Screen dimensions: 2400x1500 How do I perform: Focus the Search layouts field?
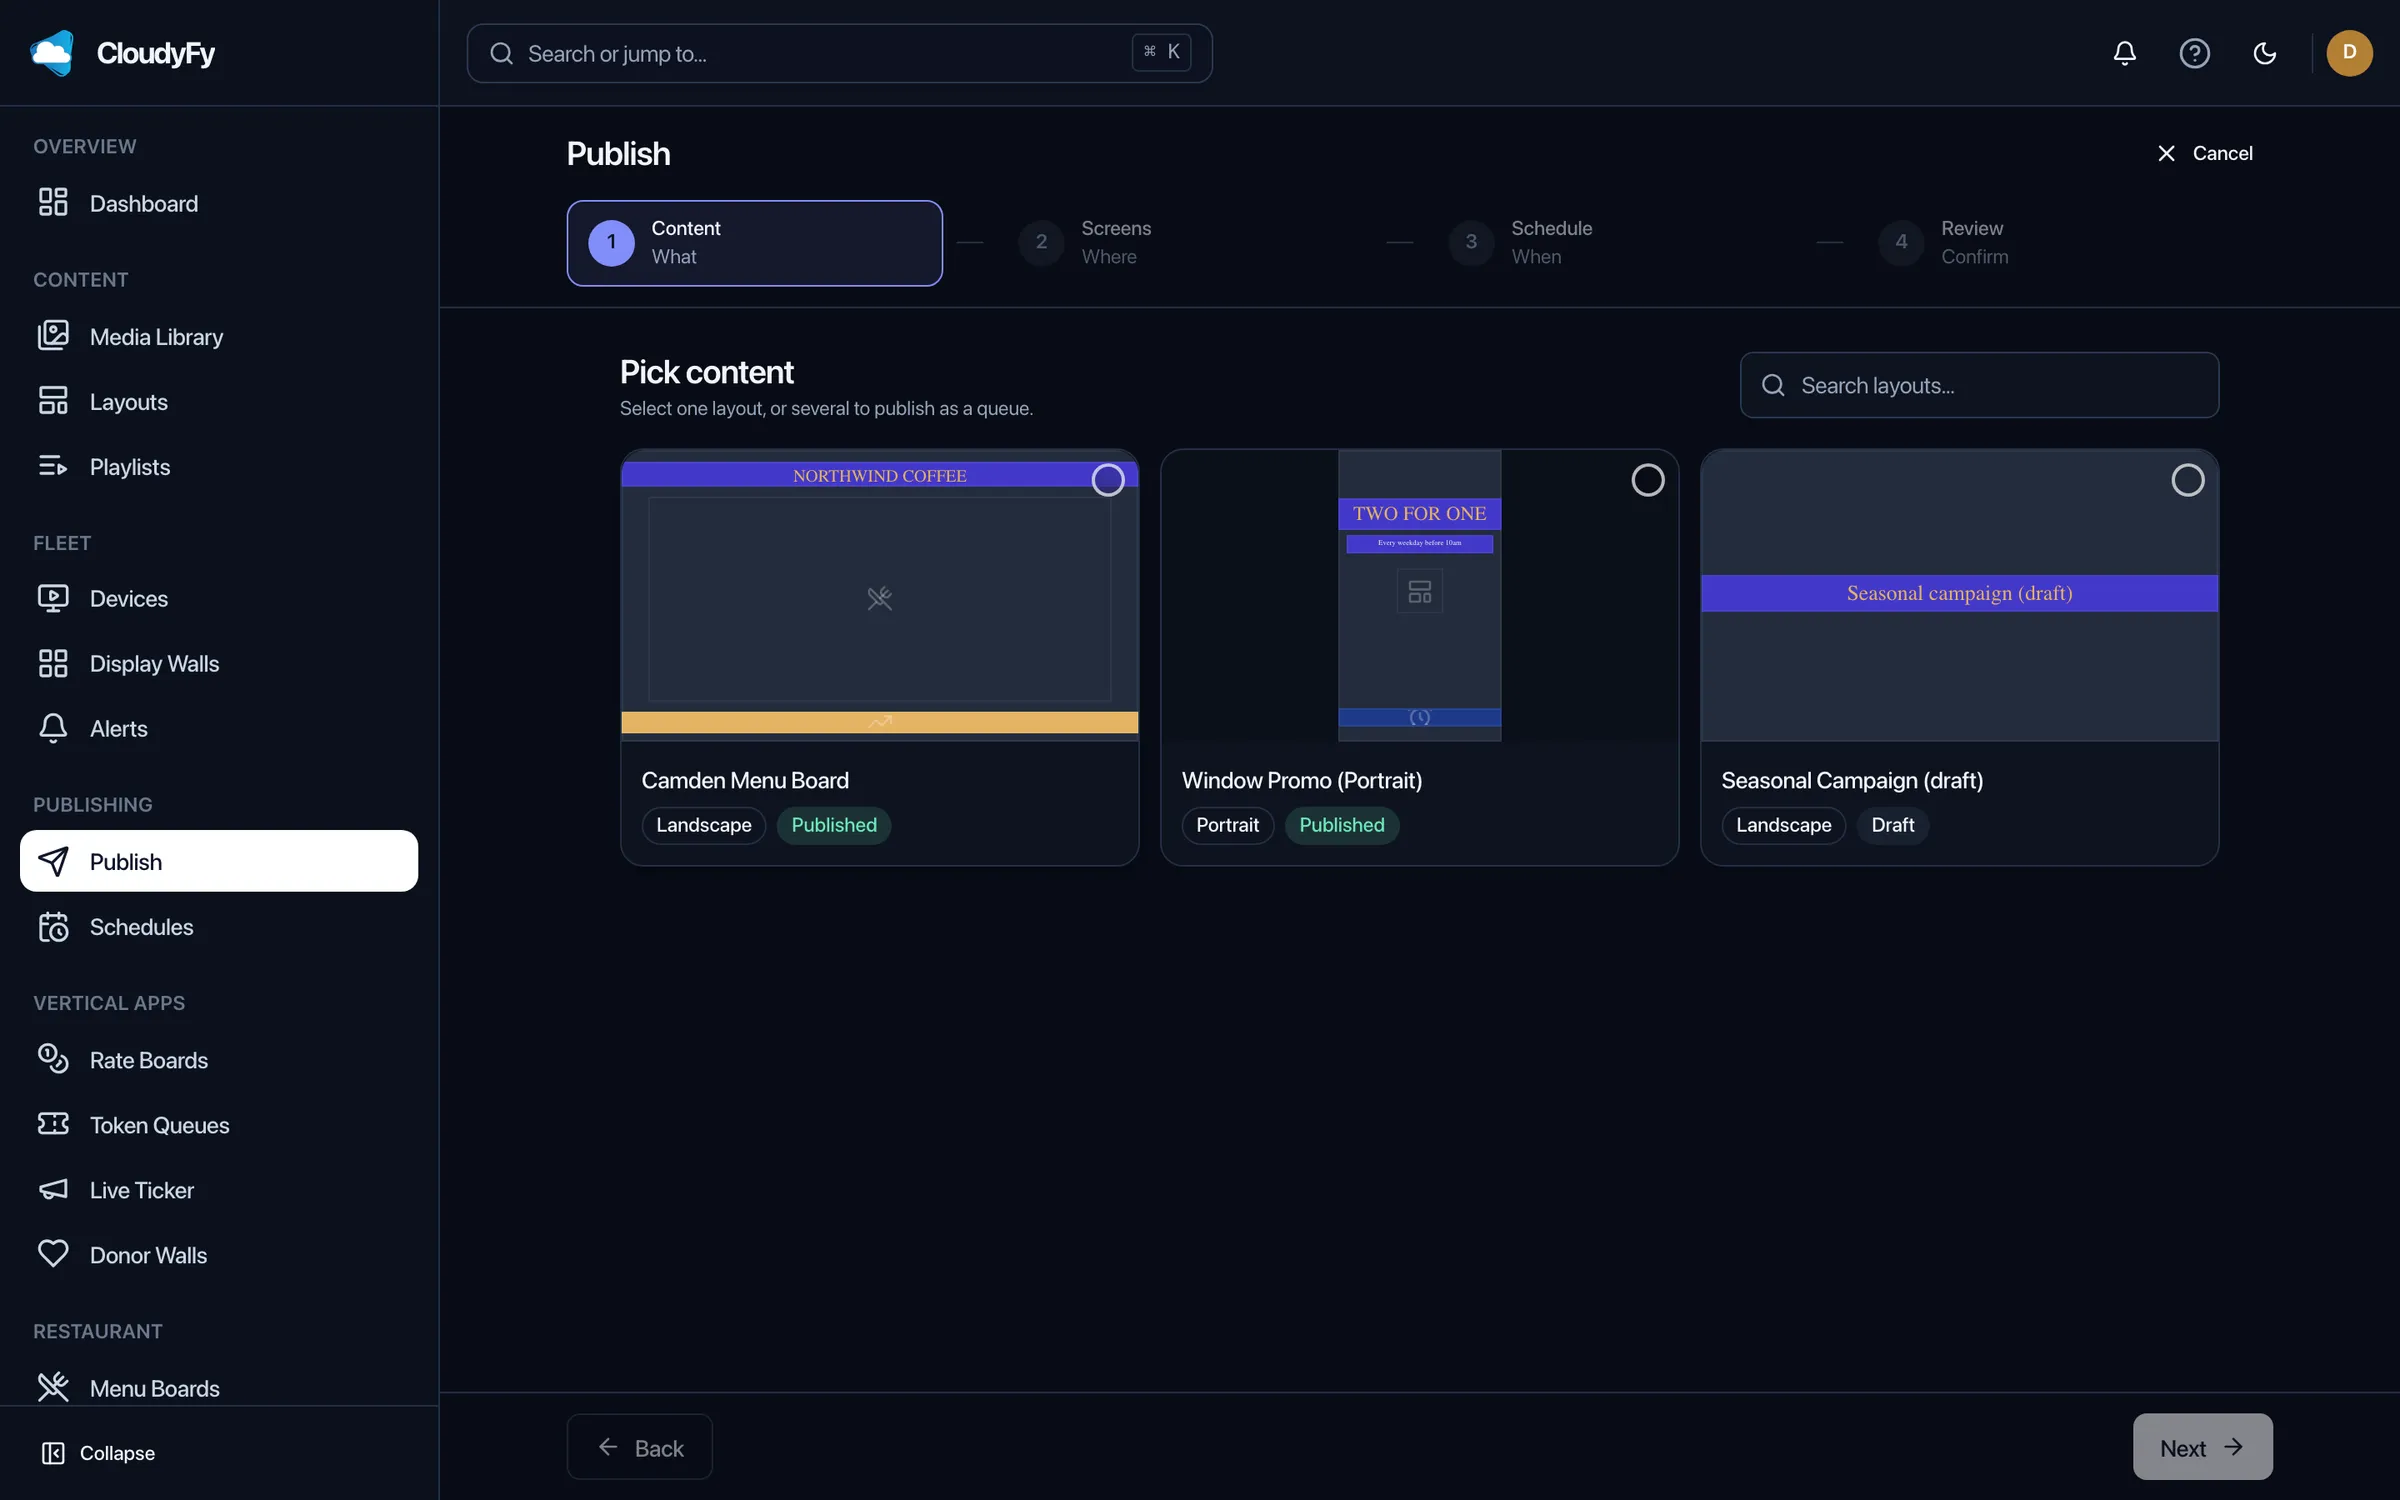(1979, 385)
